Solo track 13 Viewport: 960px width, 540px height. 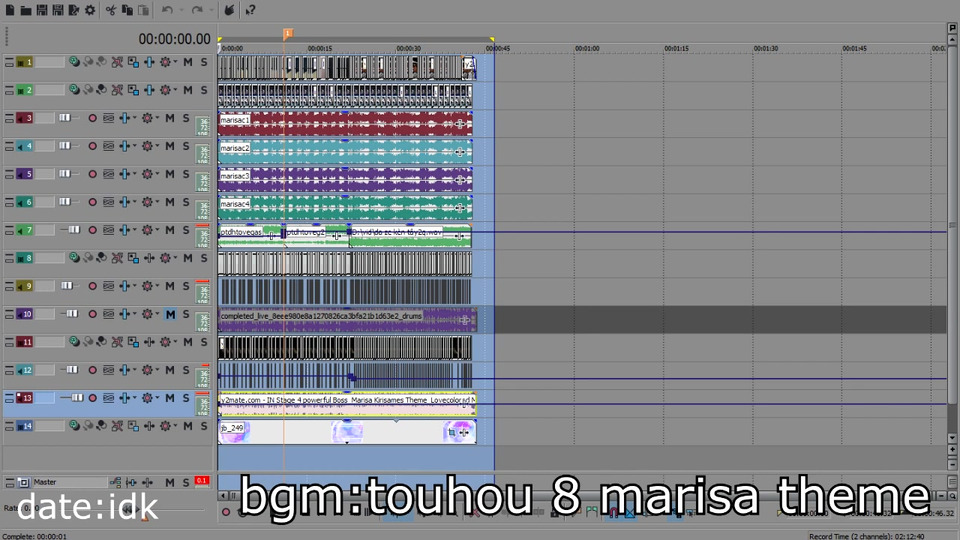pyautogui.click(x=186, y=398)
